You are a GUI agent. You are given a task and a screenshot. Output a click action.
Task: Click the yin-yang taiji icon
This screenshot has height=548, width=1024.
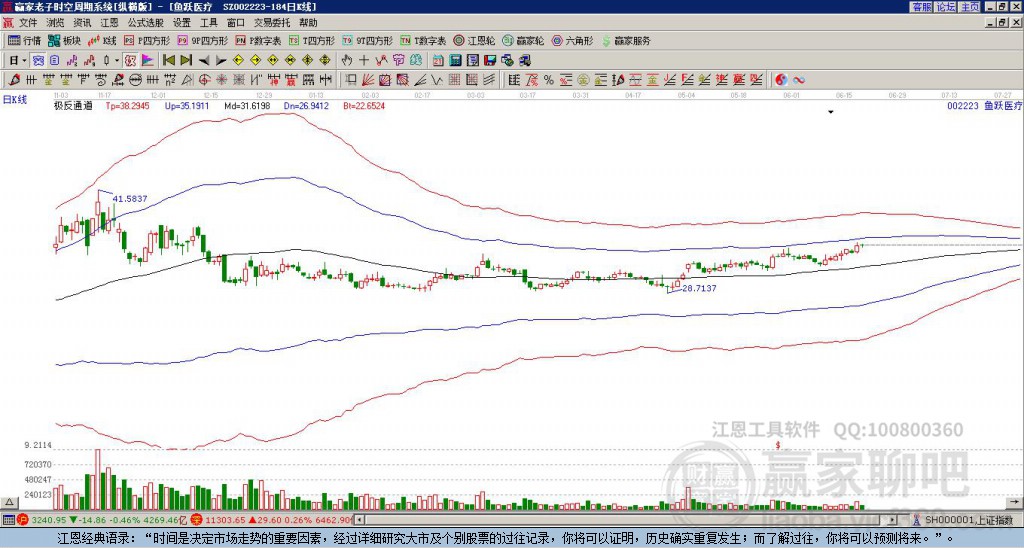781,80
